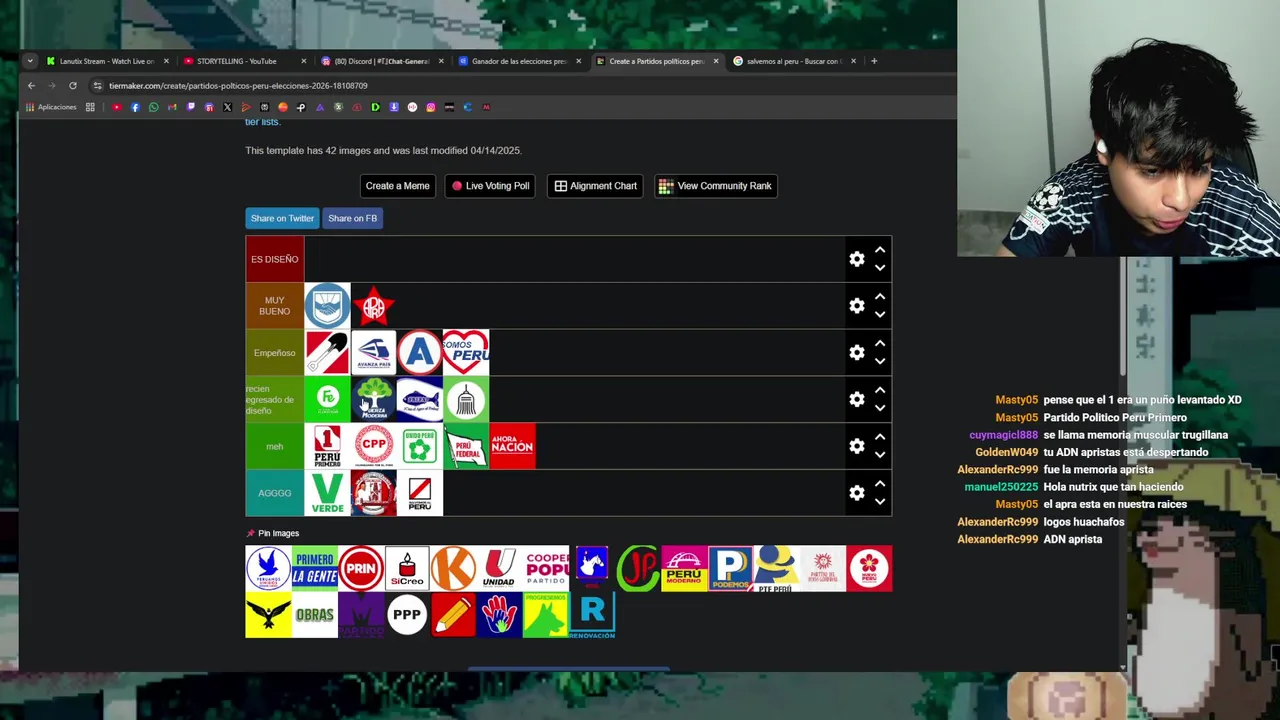Viewport: 1280px width, 720px height.
Task: Move Empeñoso tier down with arrow
Action: (x=880, y=361)
